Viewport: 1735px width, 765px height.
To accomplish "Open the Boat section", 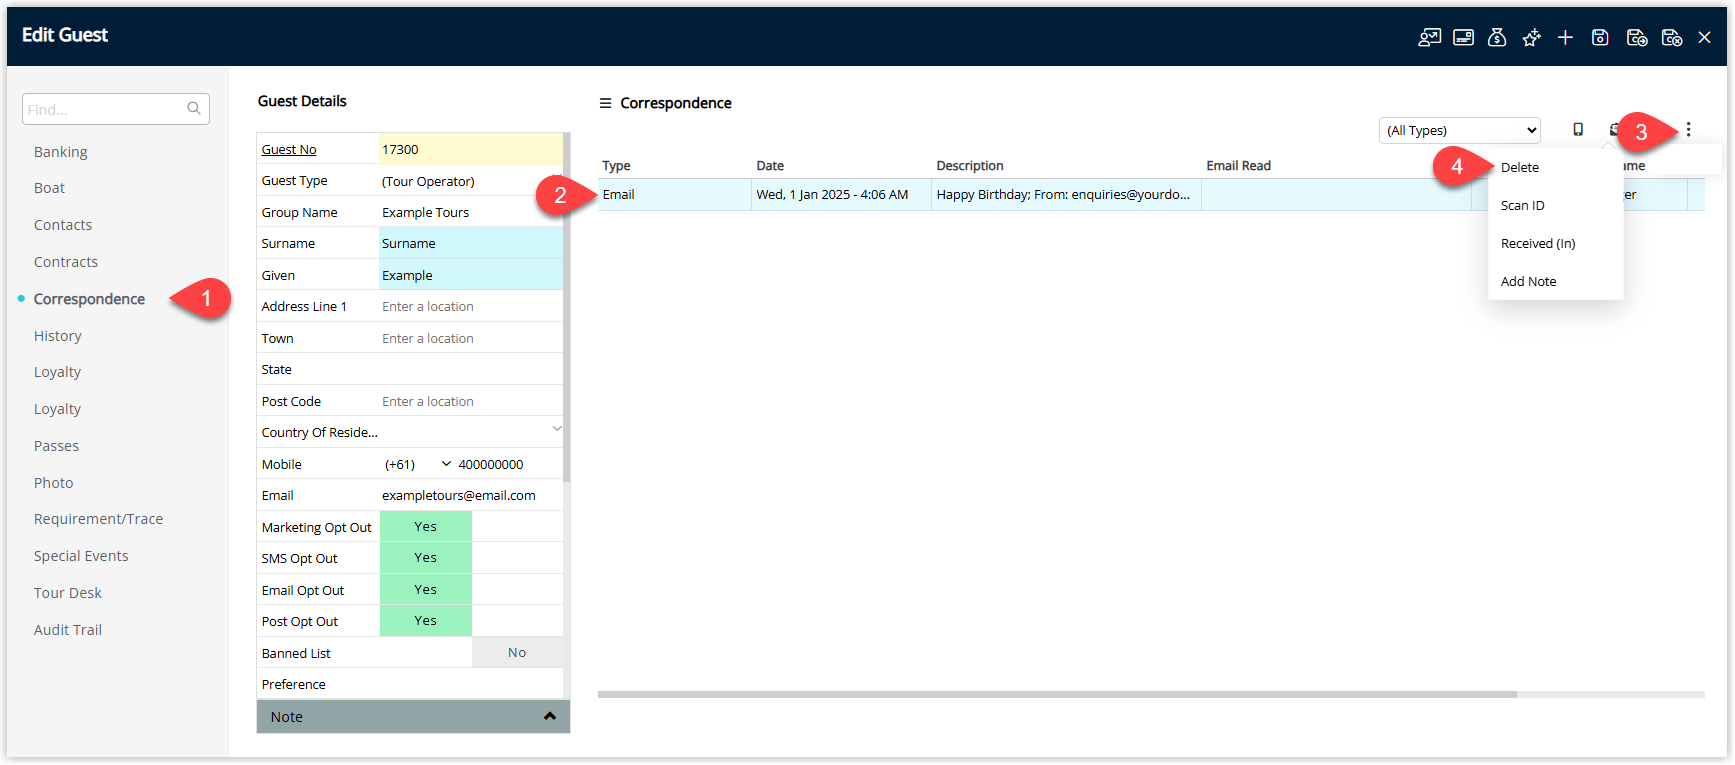I will coord(49,188).
